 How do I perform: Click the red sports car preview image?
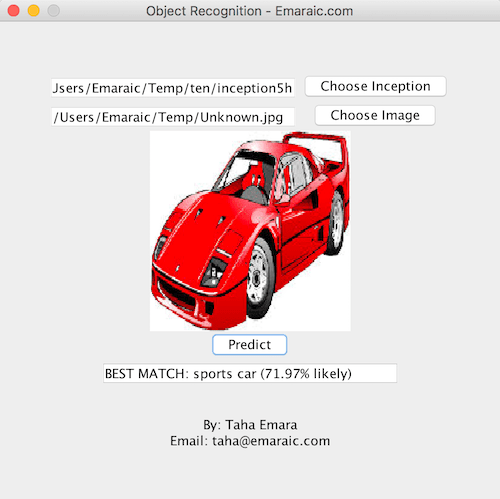[x=250, y=231]
